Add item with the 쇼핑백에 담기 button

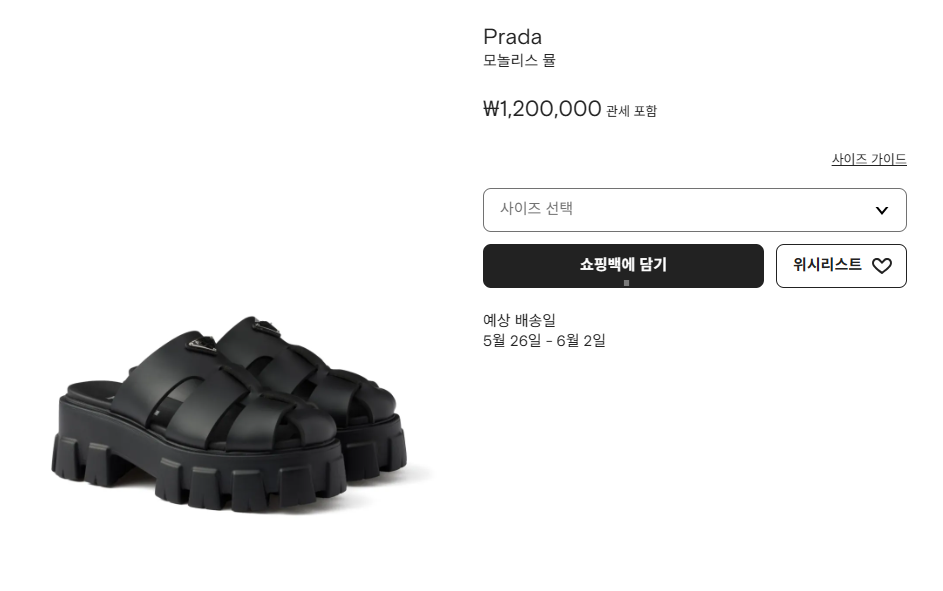click(x=623, y=266)
